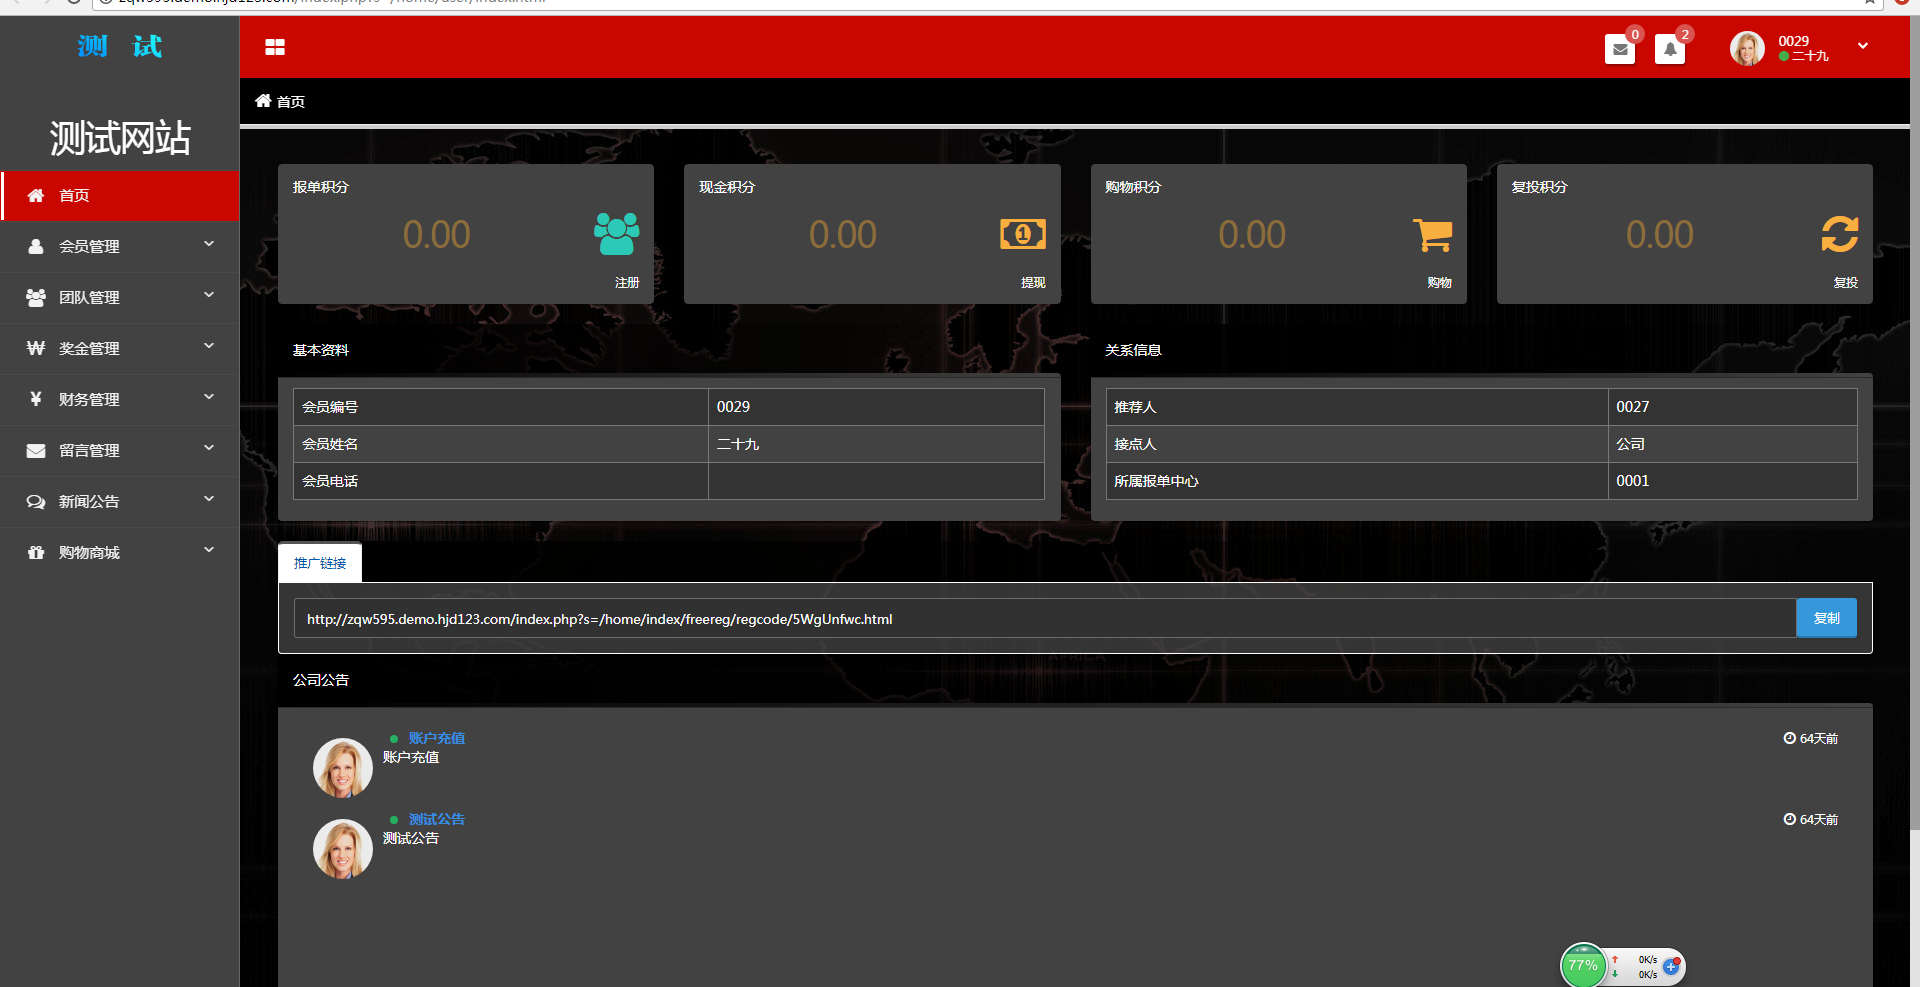This screenshot has height=987, width=1920.
Task: Expand the 财务管理 sidebar menu
Action: tap(120, 399)
